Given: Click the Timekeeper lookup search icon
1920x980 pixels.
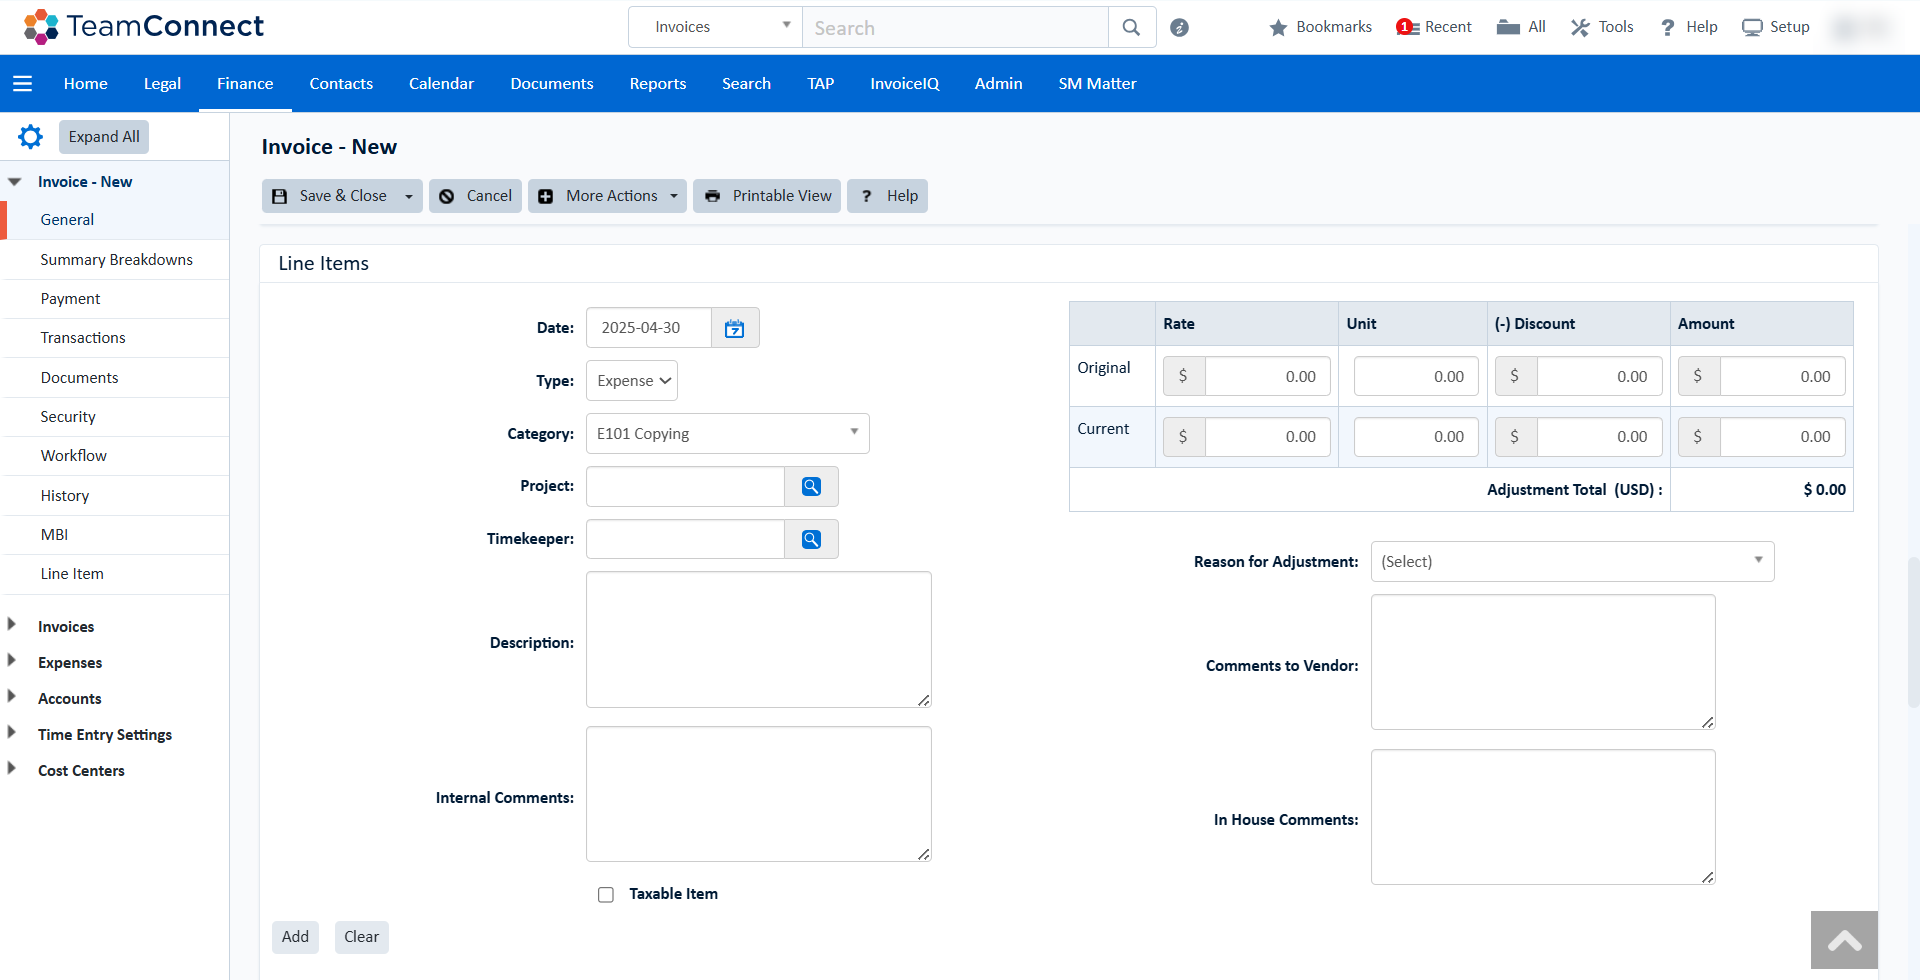Looking at the screenshot, I should tap(811, 539).
